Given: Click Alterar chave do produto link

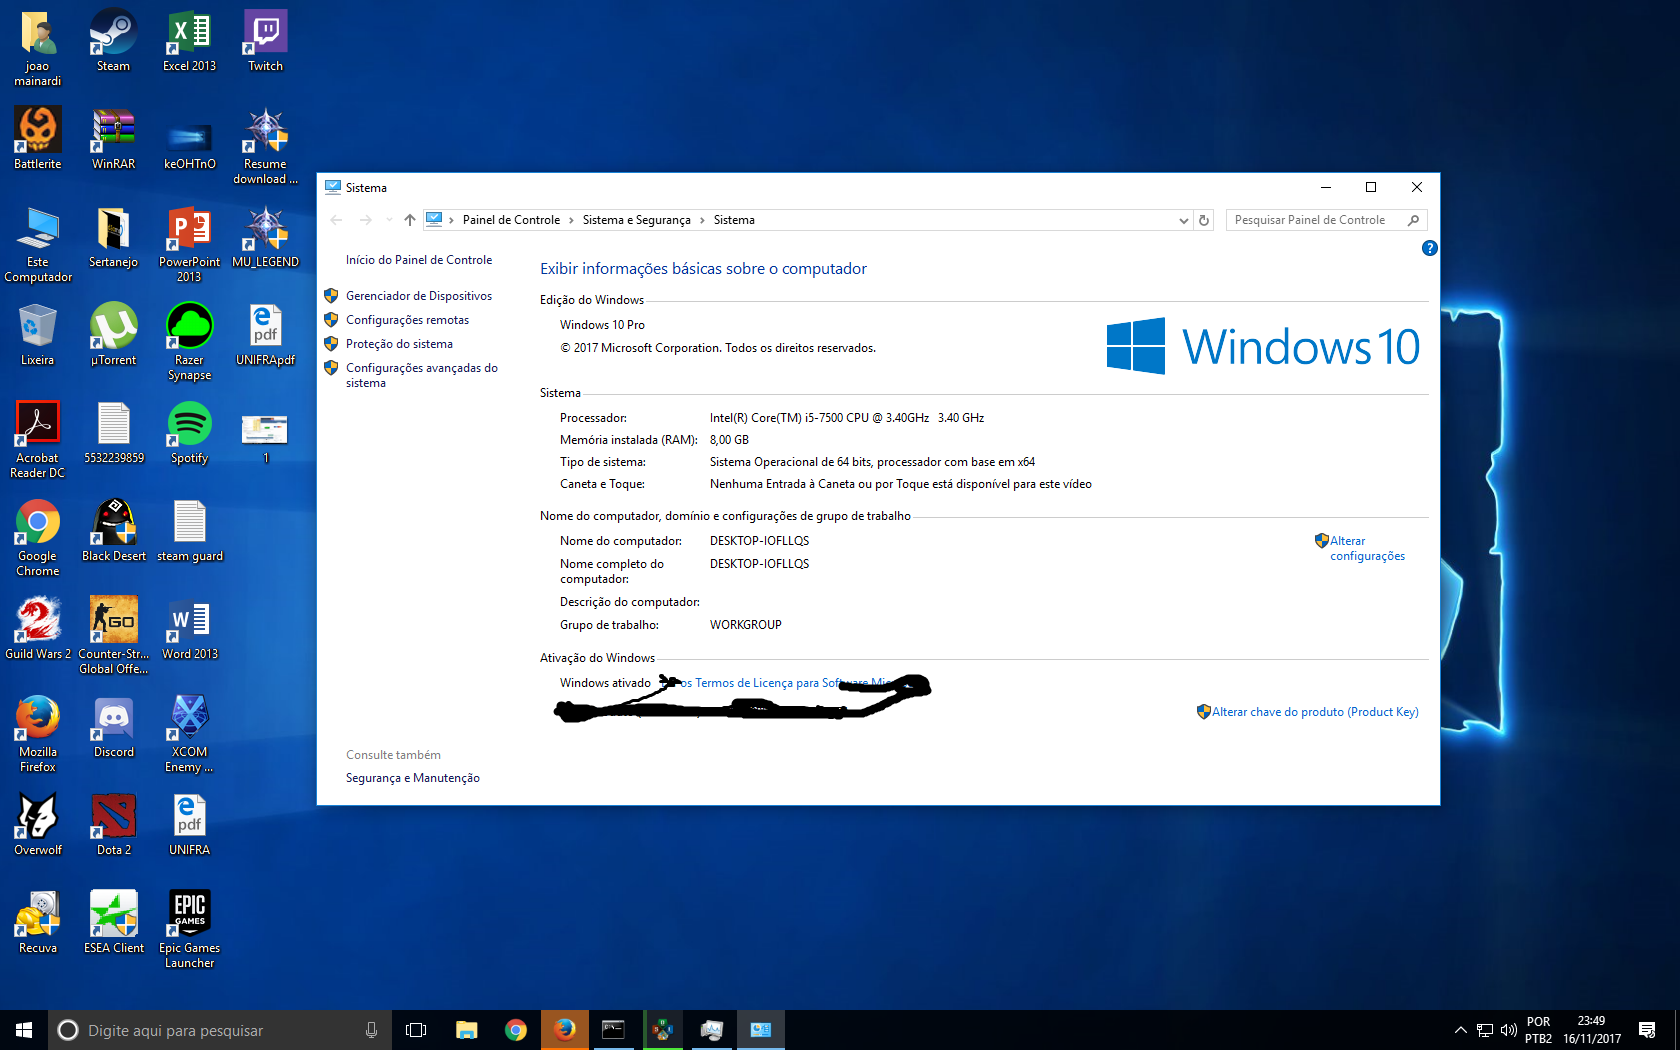Looking at the screenshot, I should pyautogui.click(x=1315, y=712).
